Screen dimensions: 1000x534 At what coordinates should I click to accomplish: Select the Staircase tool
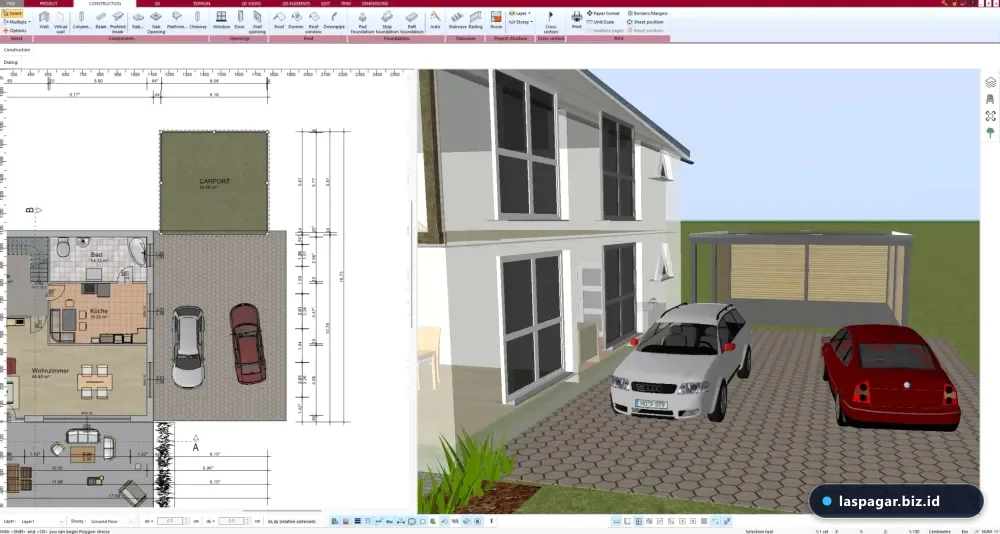pos(457,20)
